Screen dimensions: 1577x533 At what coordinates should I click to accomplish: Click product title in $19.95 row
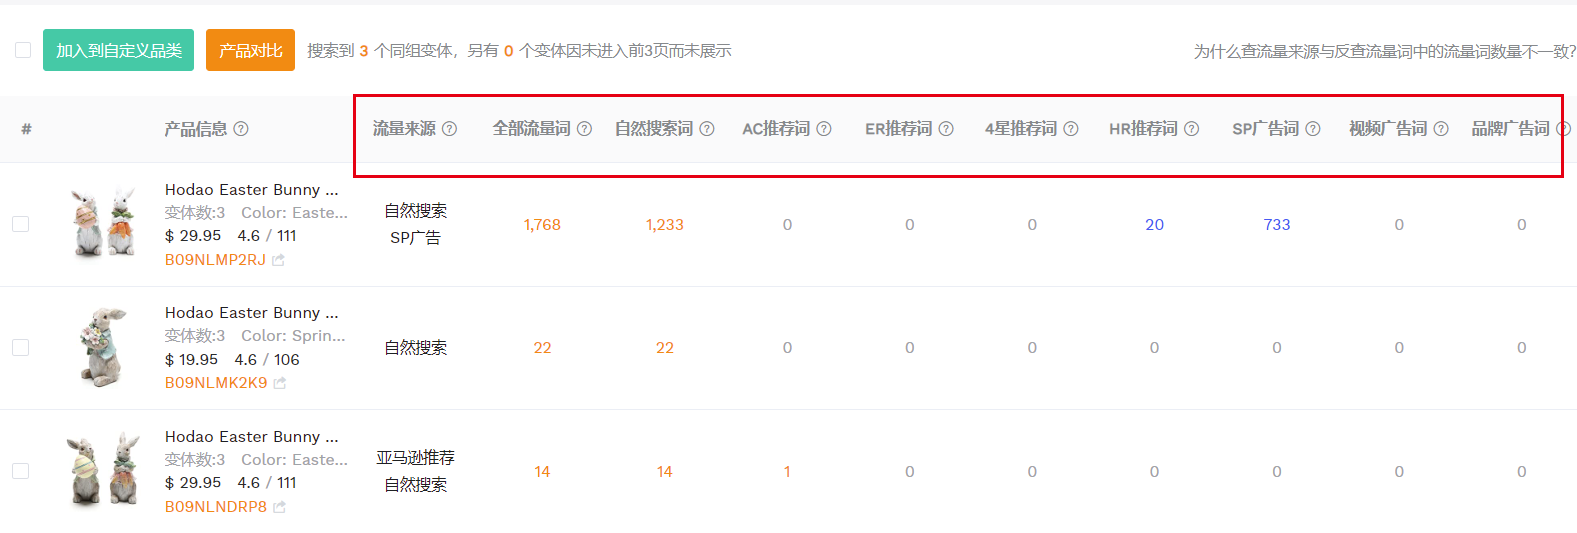pyautogui.click(x=252, y=313)
